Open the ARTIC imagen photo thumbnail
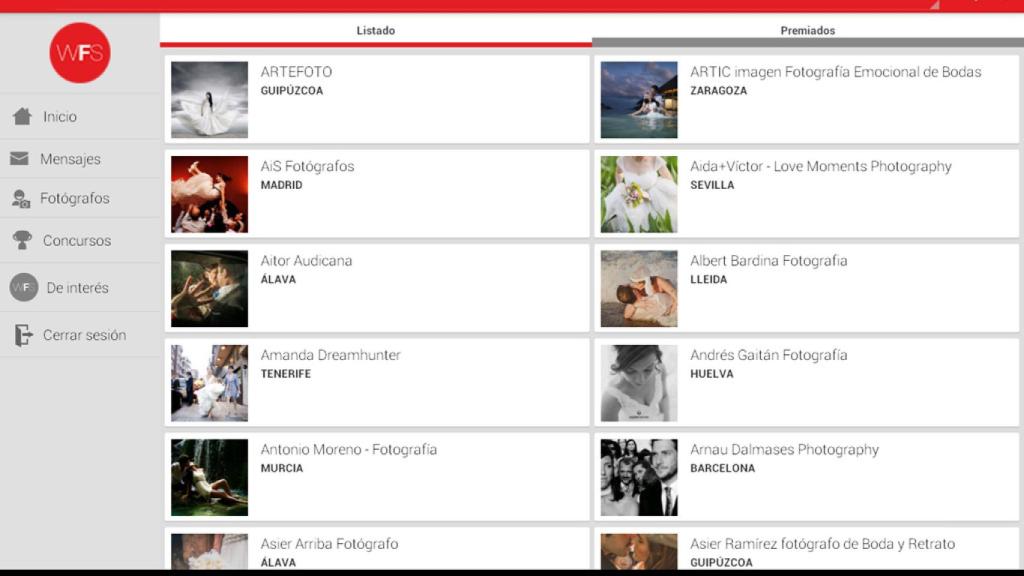 [639, 100]
